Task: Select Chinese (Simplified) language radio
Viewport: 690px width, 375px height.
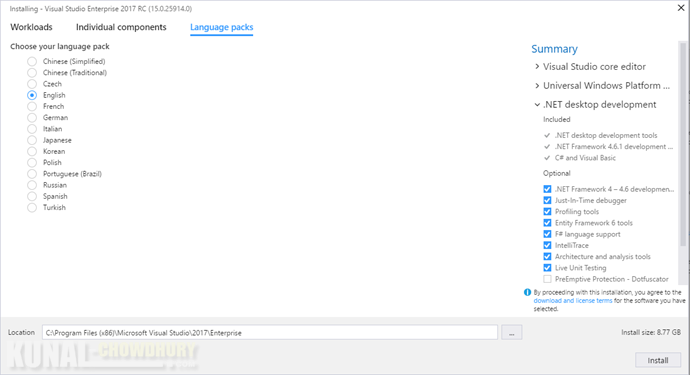Action: point(32,61)
